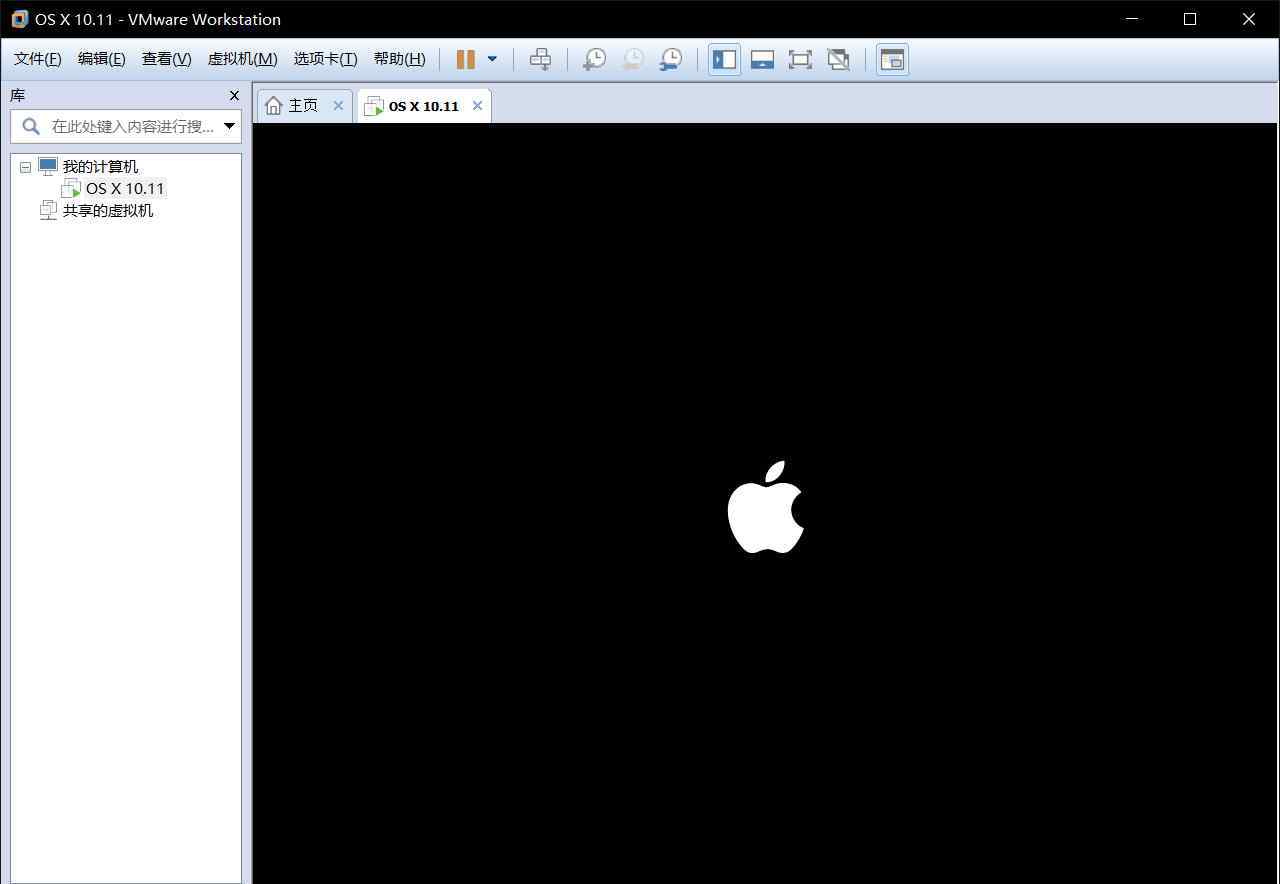Maximize the VMware Workstation window
Screen dimensions: 1280x884
click(1190, 19)
